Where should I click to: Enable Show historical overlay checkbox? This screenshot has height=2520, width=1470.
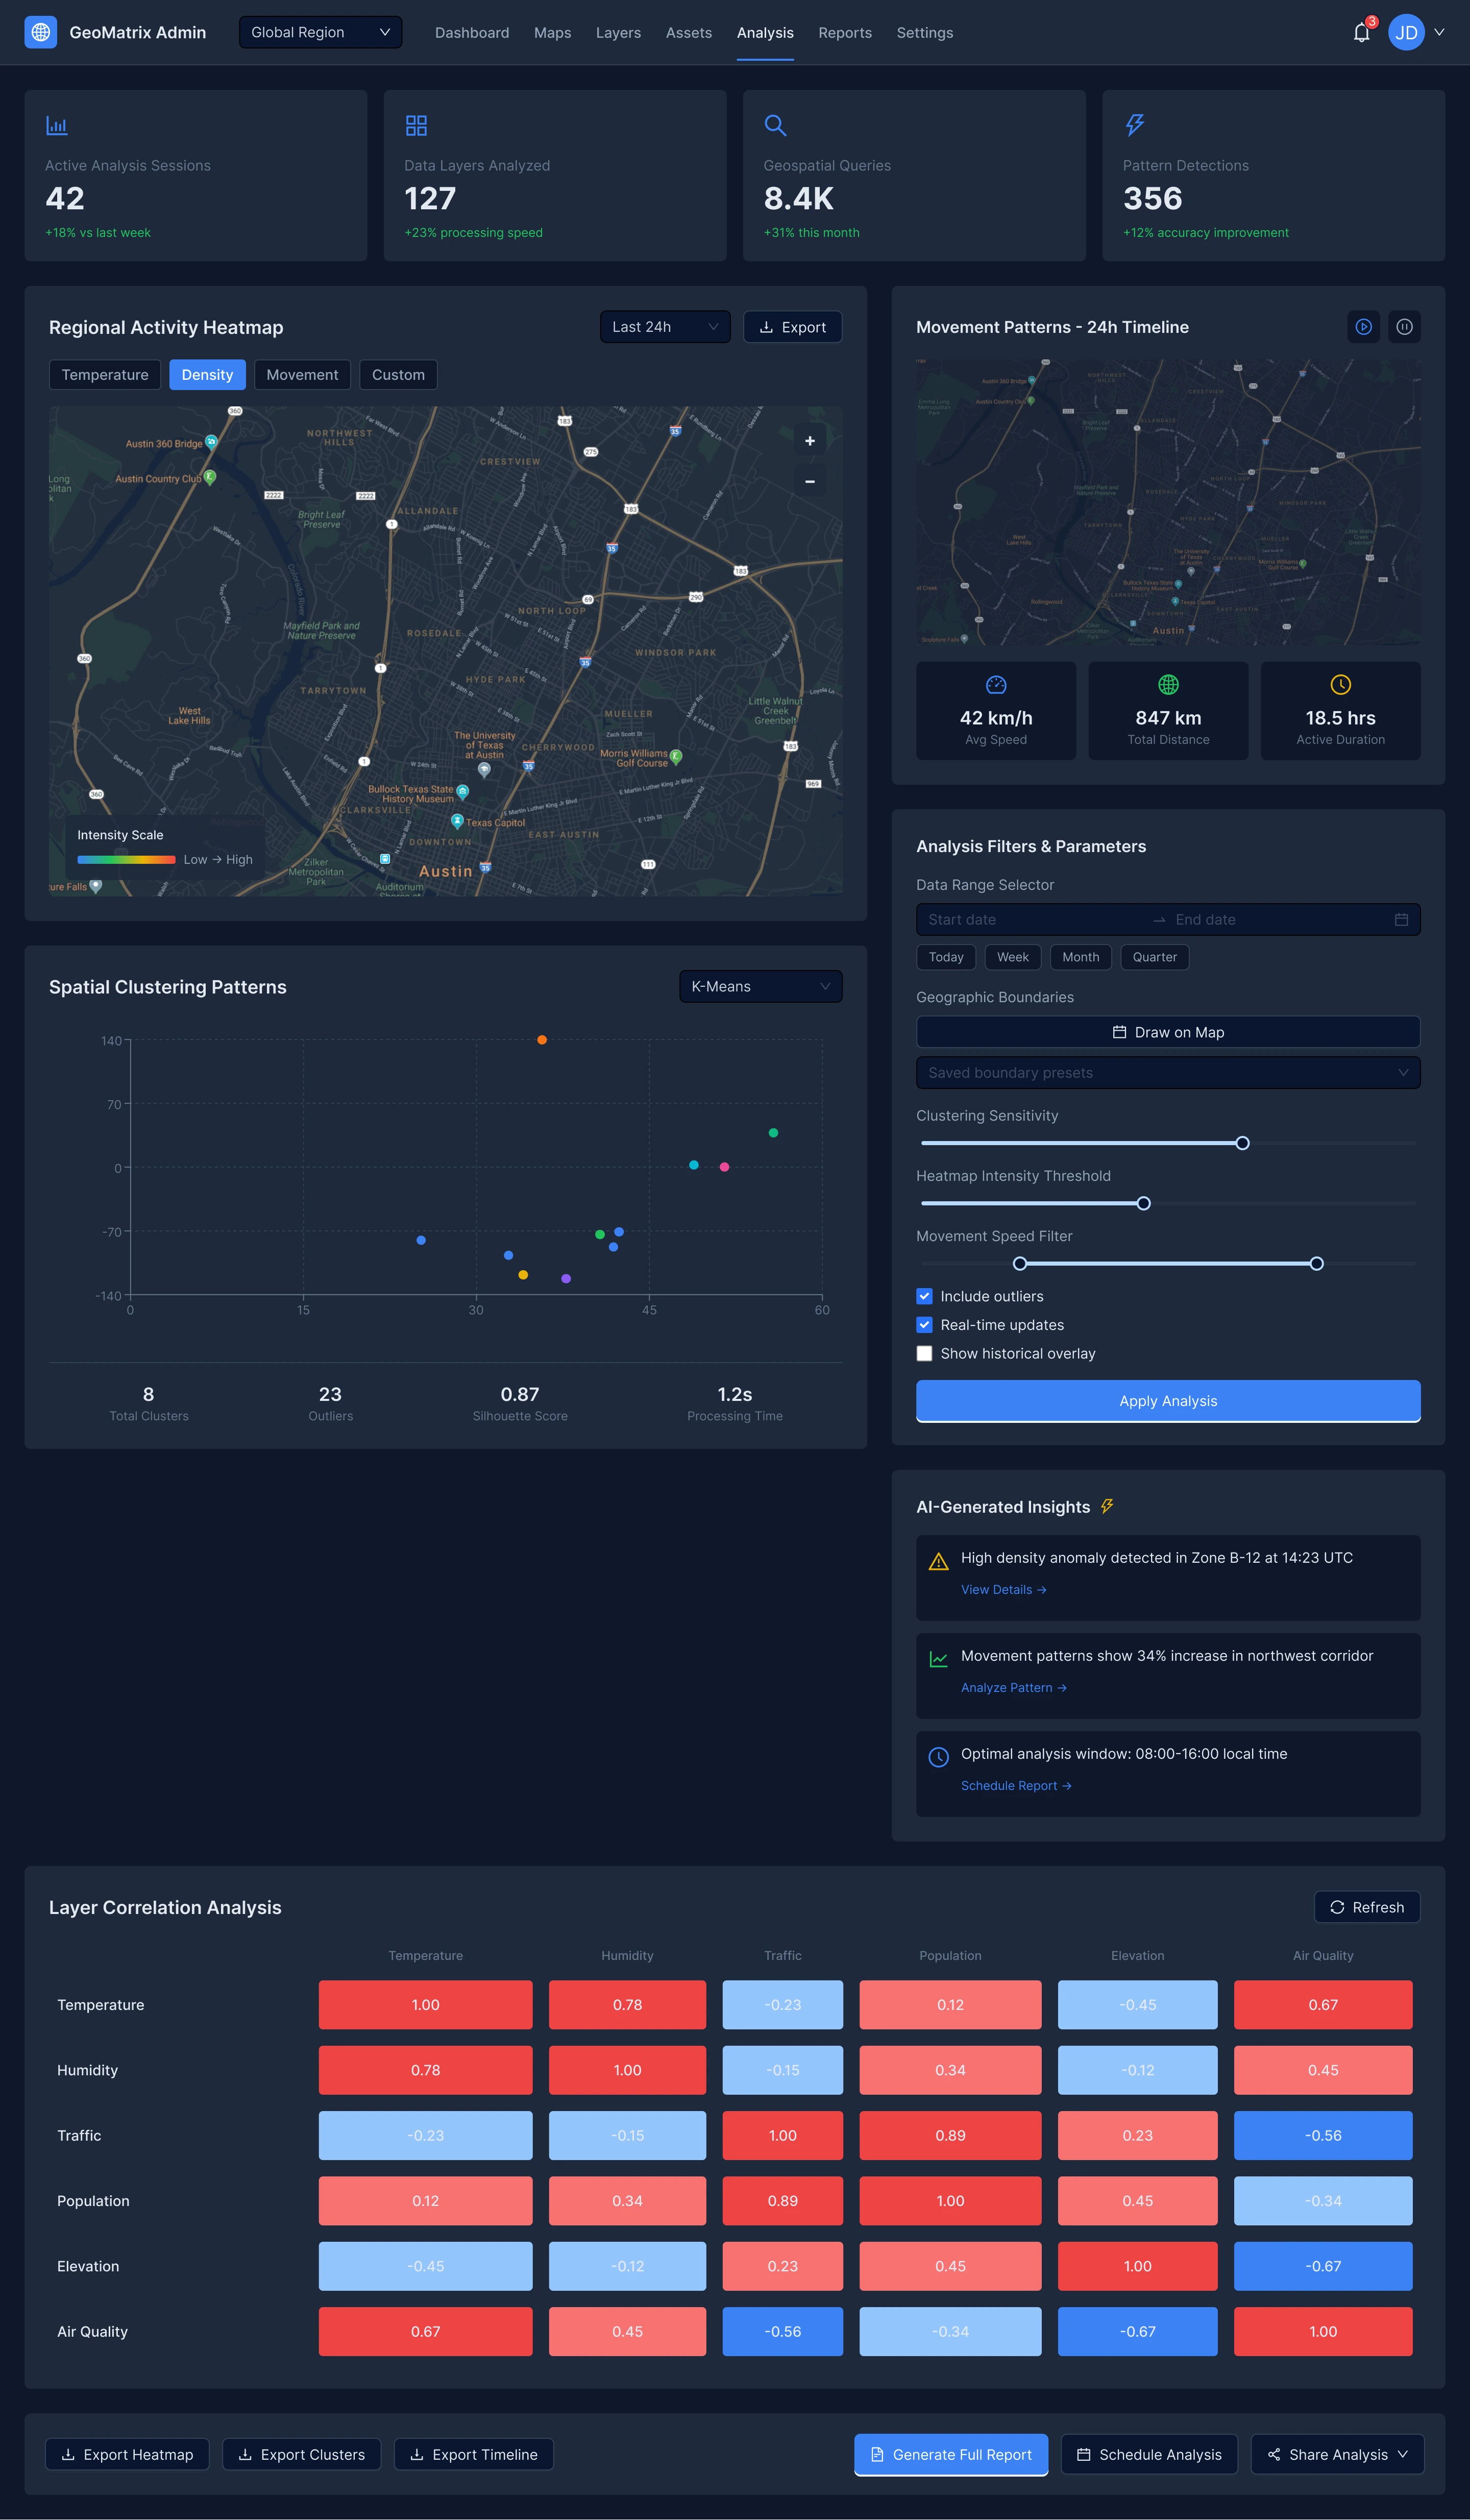coord(924,1353)
